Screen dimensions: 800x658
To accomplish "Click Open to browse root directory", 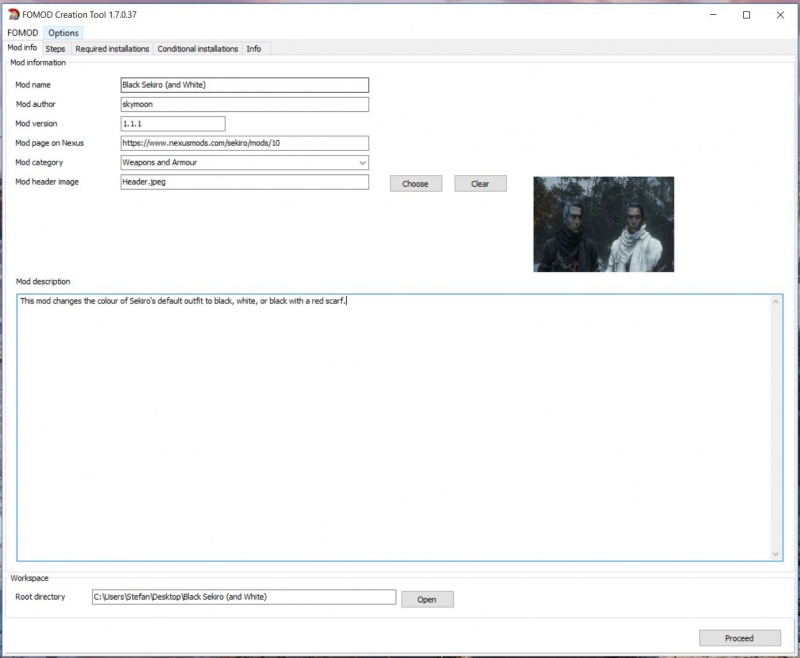I will [427, 599].
